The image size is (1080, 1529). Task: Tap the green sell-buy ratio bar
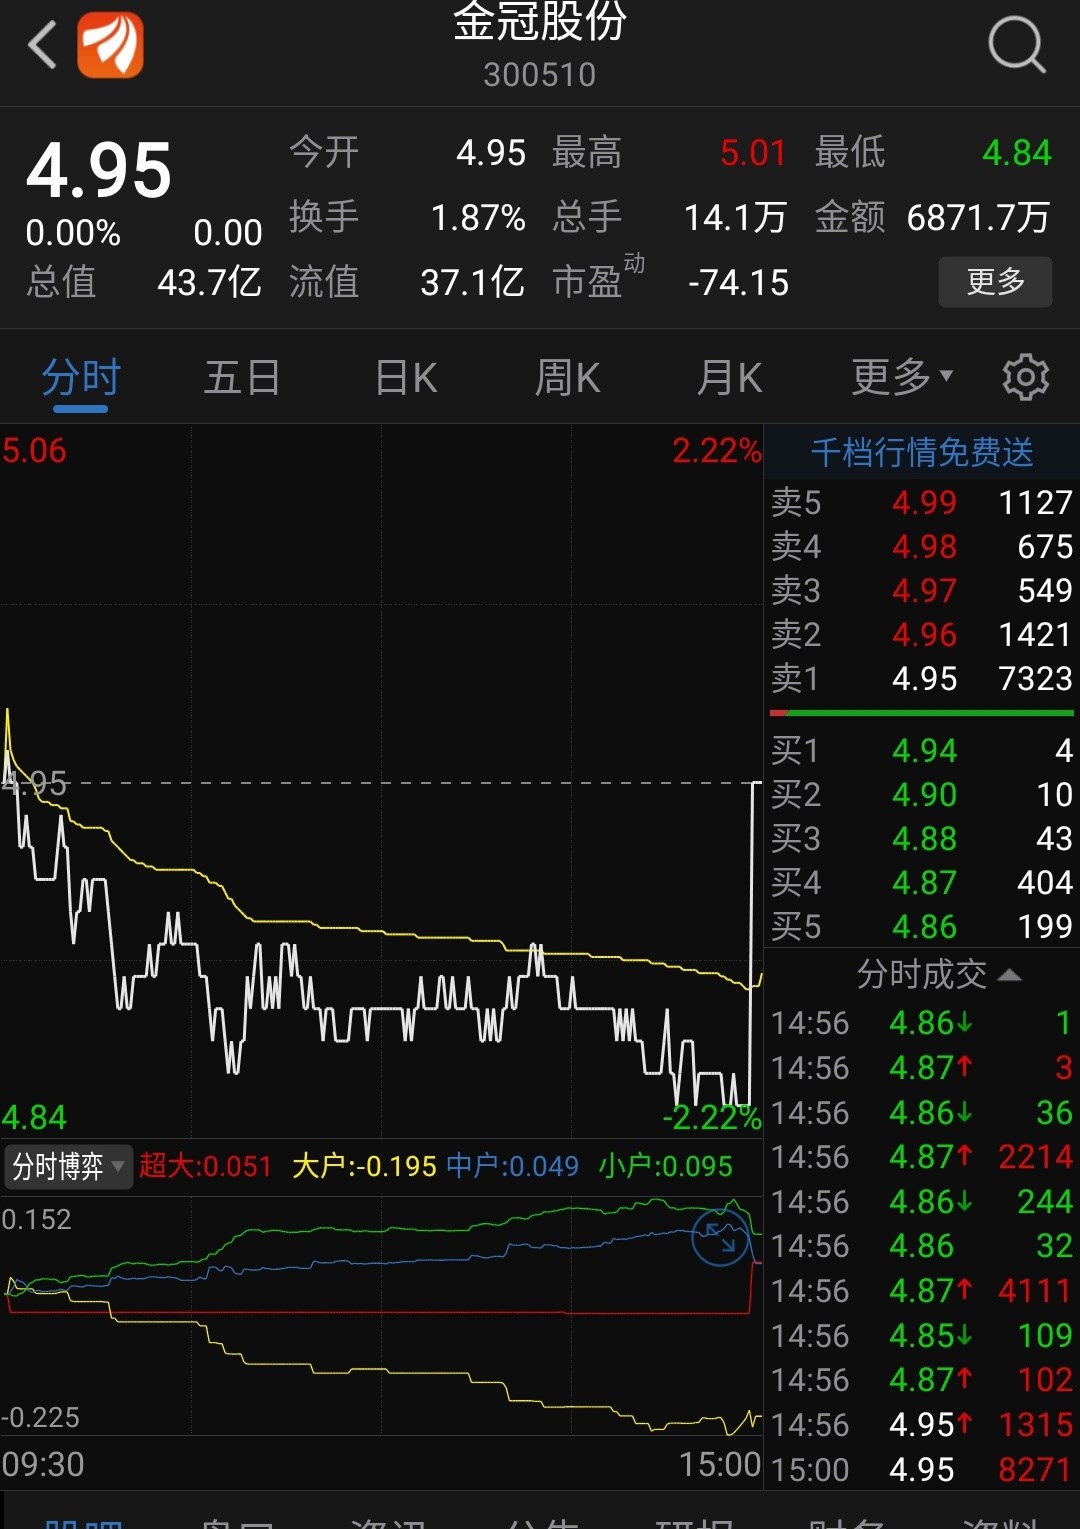[x=920, y=714]
